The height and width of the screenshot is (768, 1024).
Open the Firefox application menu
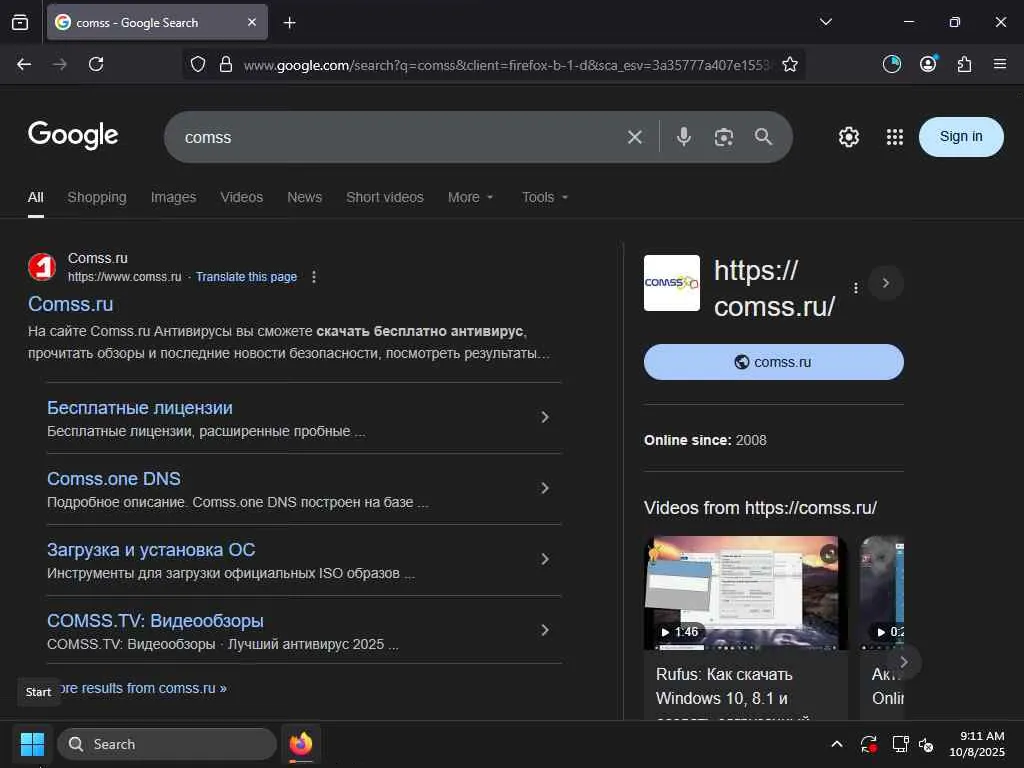tap(1000, 64)
